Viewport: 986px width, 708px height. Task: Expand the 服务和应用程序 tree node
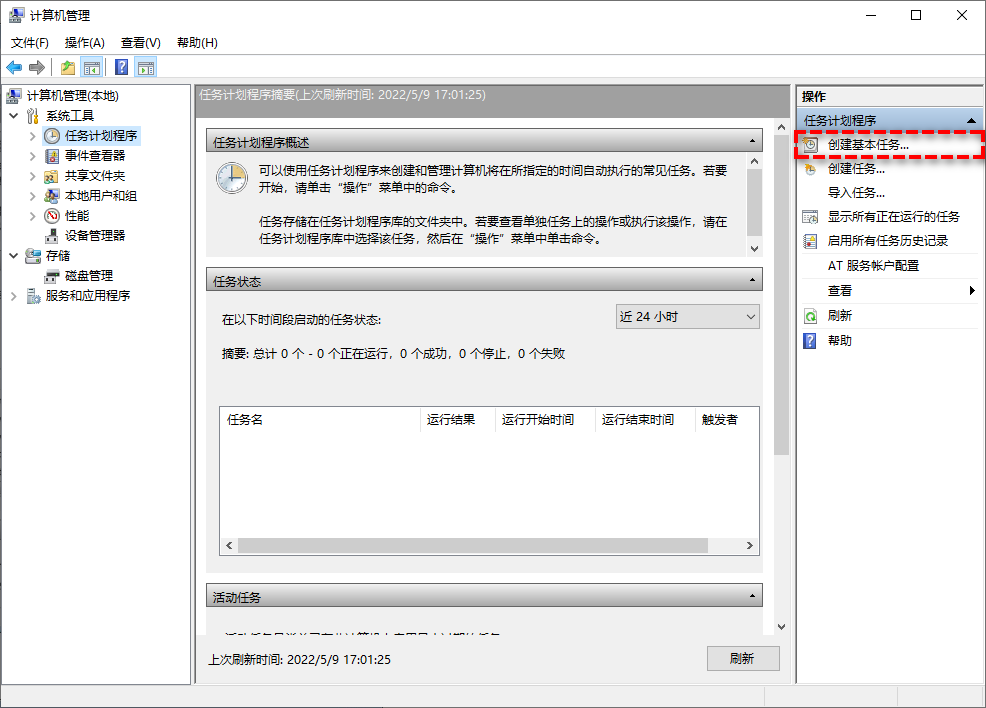click(x=14, y=296)
